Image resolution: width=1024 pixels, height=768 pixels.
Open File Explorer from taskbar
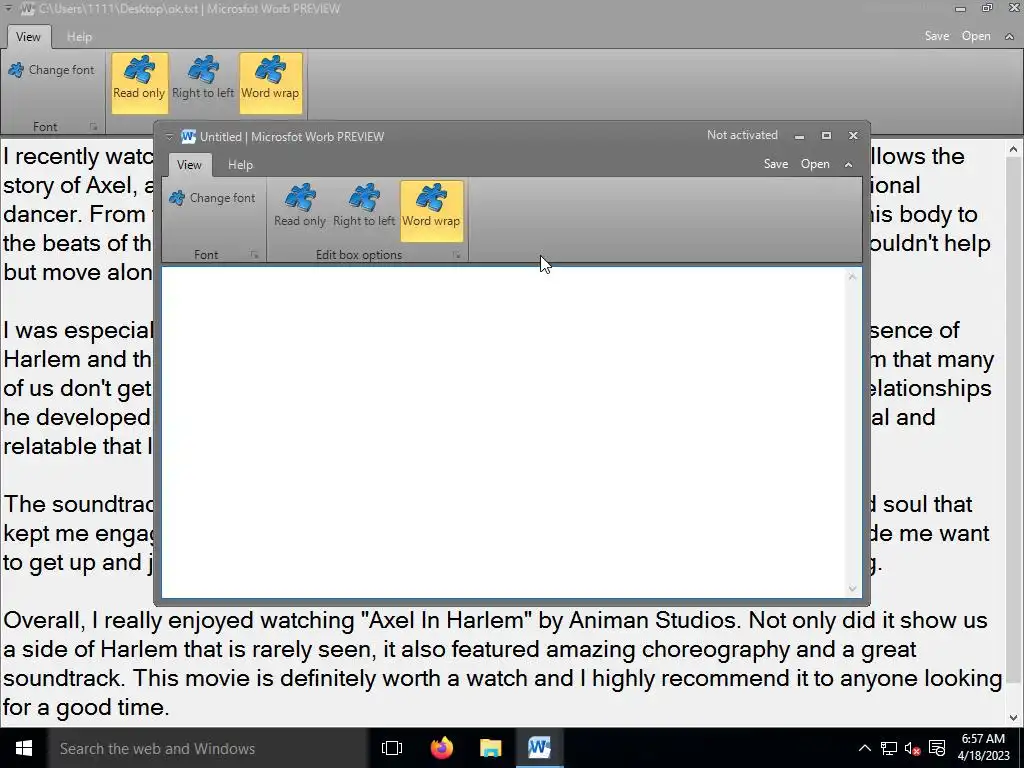(490, 748)
